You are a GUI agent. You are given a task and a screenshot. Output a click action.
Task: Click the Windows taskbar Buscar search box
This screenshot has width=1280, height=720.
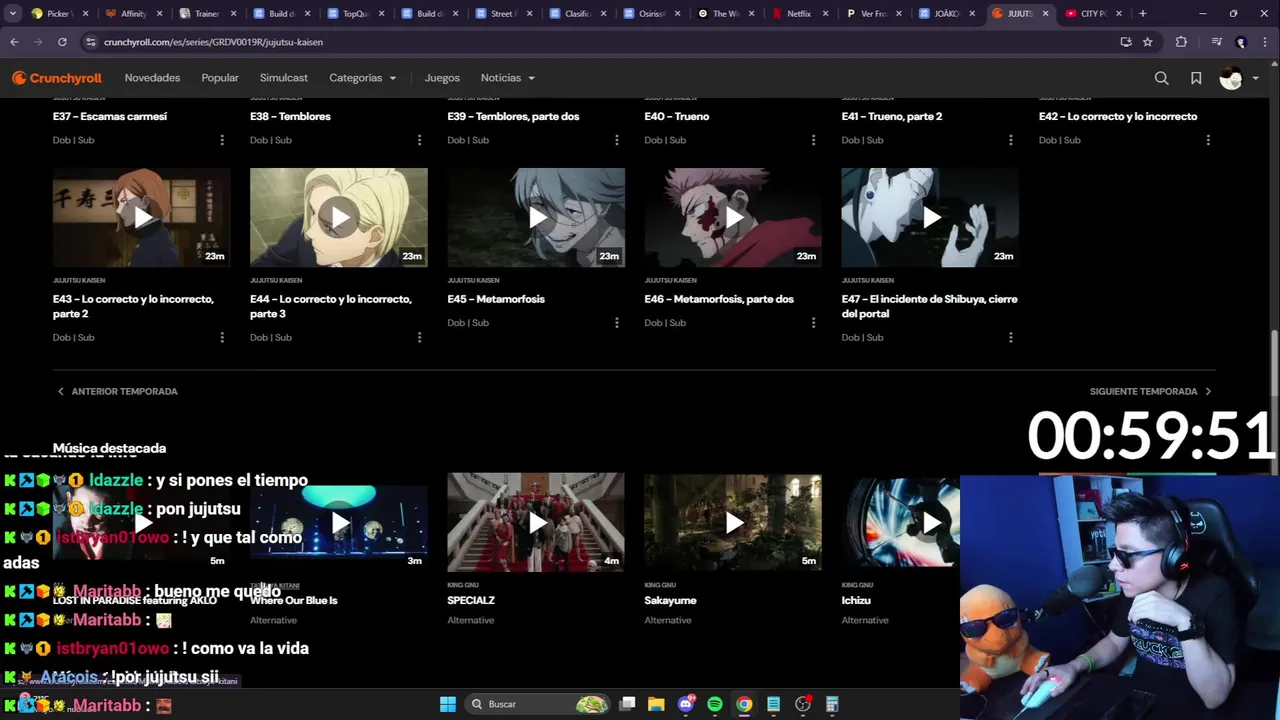pos(538,704)
